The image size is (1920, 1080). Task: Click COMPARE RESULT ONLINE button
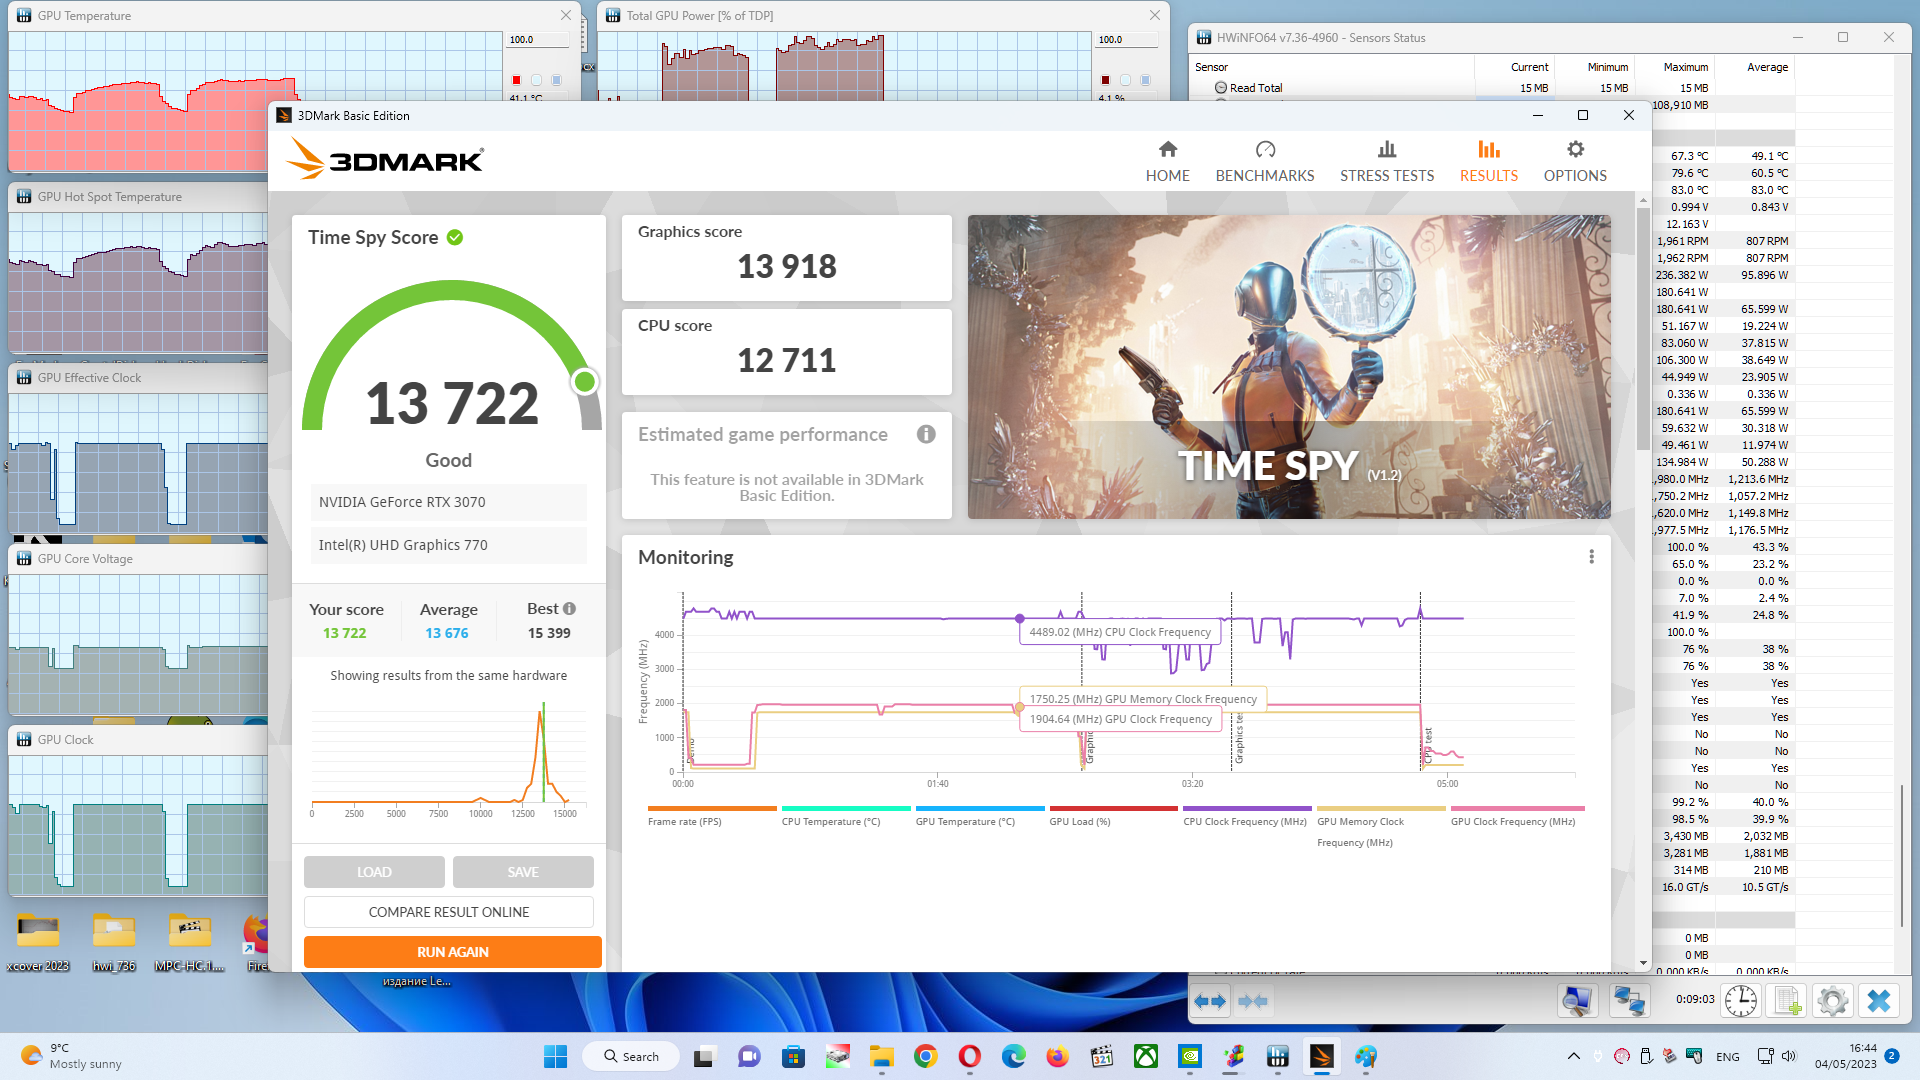tap(449, 912)
